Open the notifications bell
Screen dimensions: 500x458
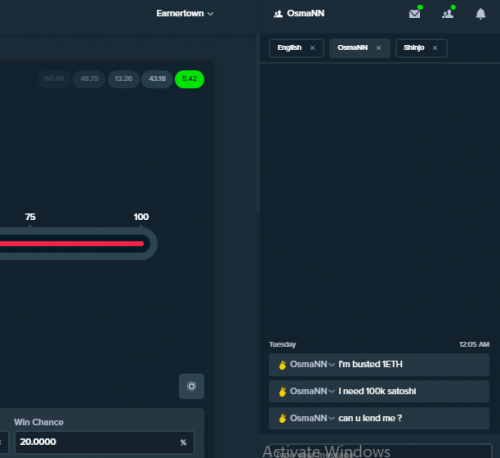[480, 14]
